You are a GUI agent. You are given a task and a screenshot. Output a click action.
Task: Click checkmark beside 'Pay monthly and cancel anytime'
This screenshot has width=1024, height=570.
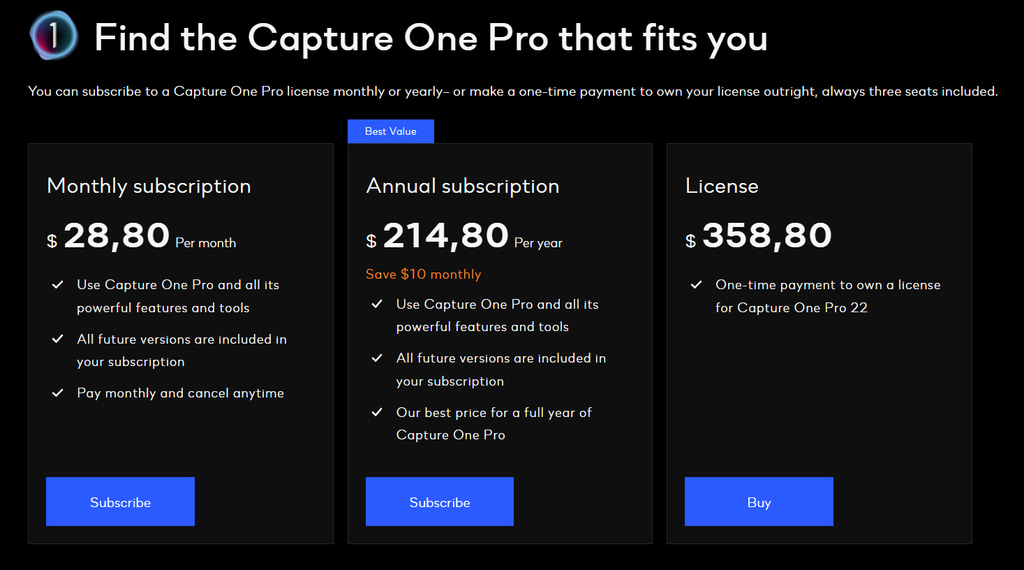click(x=57, y=393)
